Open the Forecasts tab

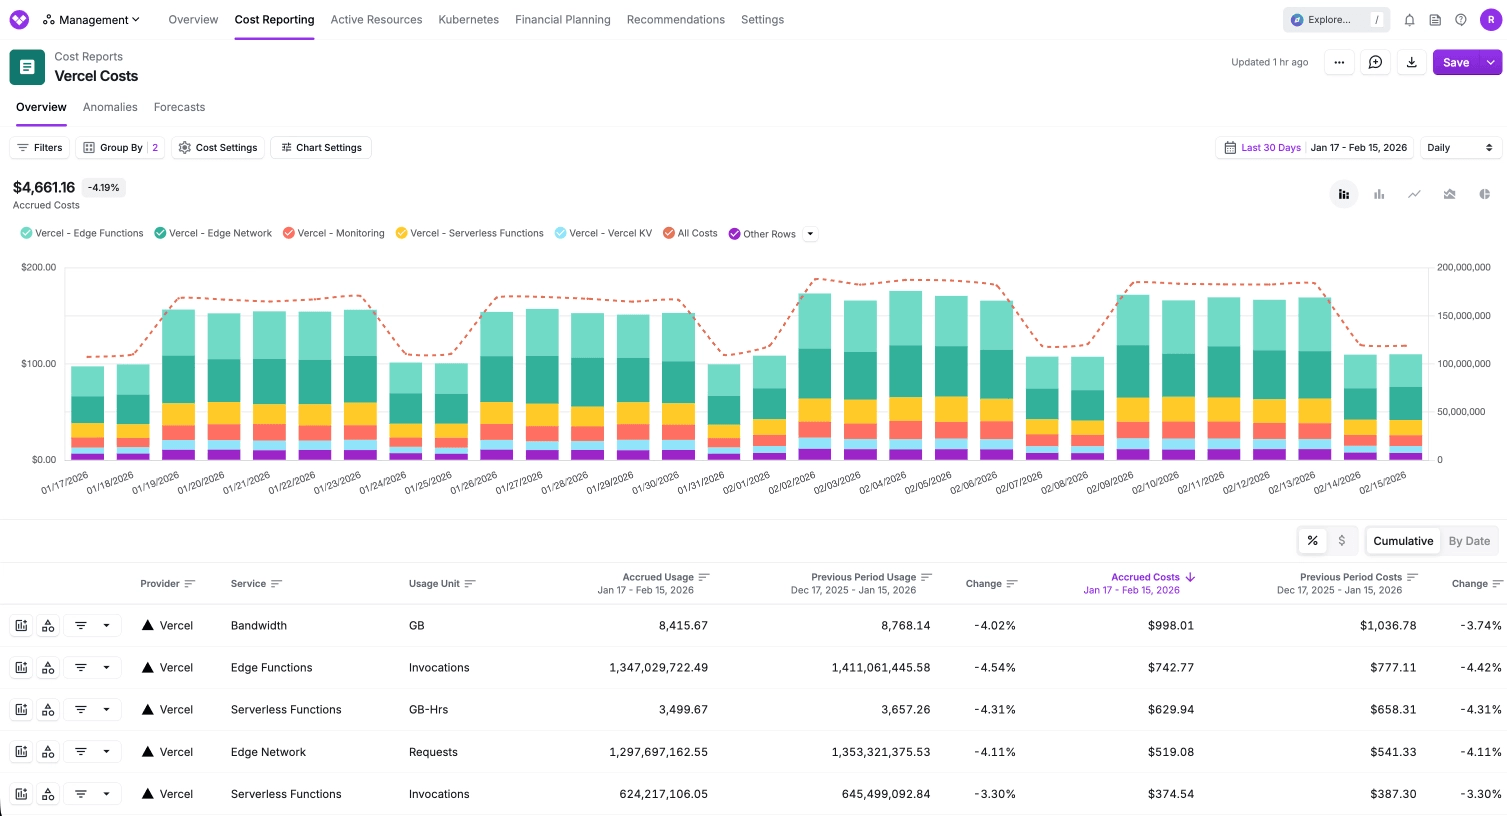tap(179, 107)
